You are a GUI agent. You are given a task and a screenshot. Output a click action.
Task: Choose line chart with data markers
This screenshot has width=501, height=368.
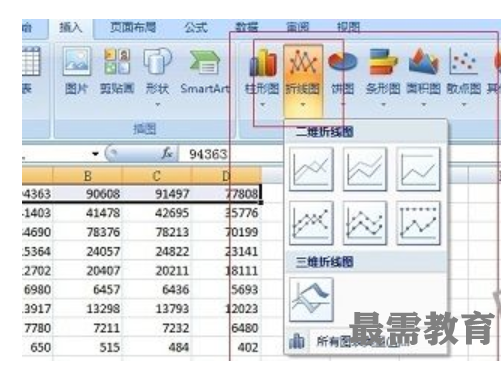[x=311, y=223]
